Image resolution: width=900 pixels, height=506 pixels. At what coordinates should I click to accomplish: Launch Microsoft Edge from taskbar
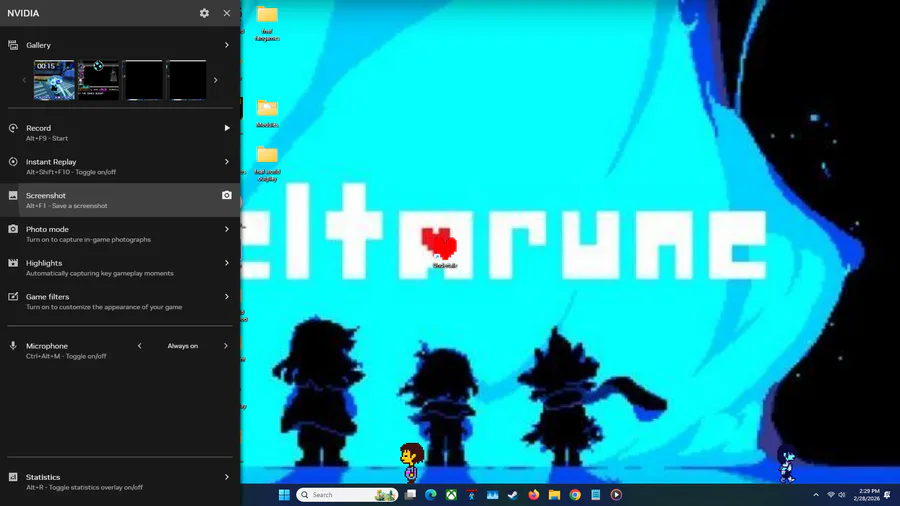430,495
